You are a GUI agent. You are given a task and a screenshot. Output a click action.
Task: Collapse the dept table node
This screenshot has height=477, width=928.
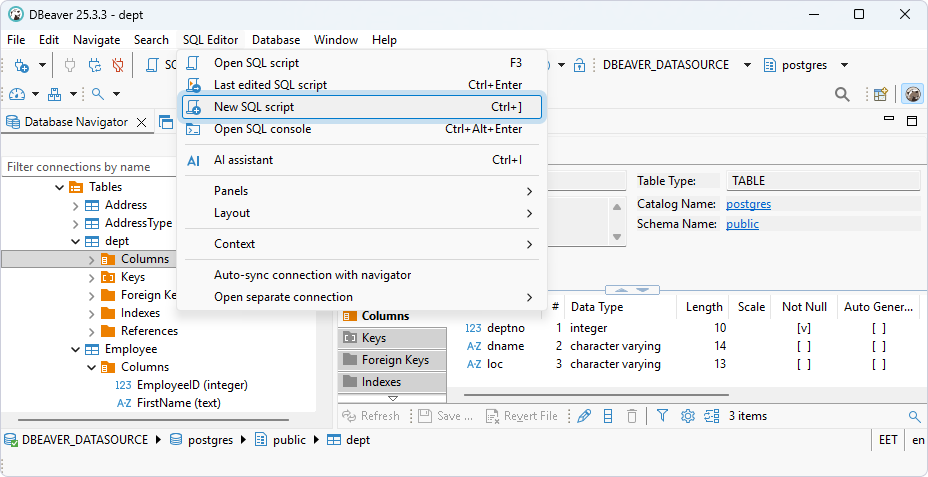point(75,241)
